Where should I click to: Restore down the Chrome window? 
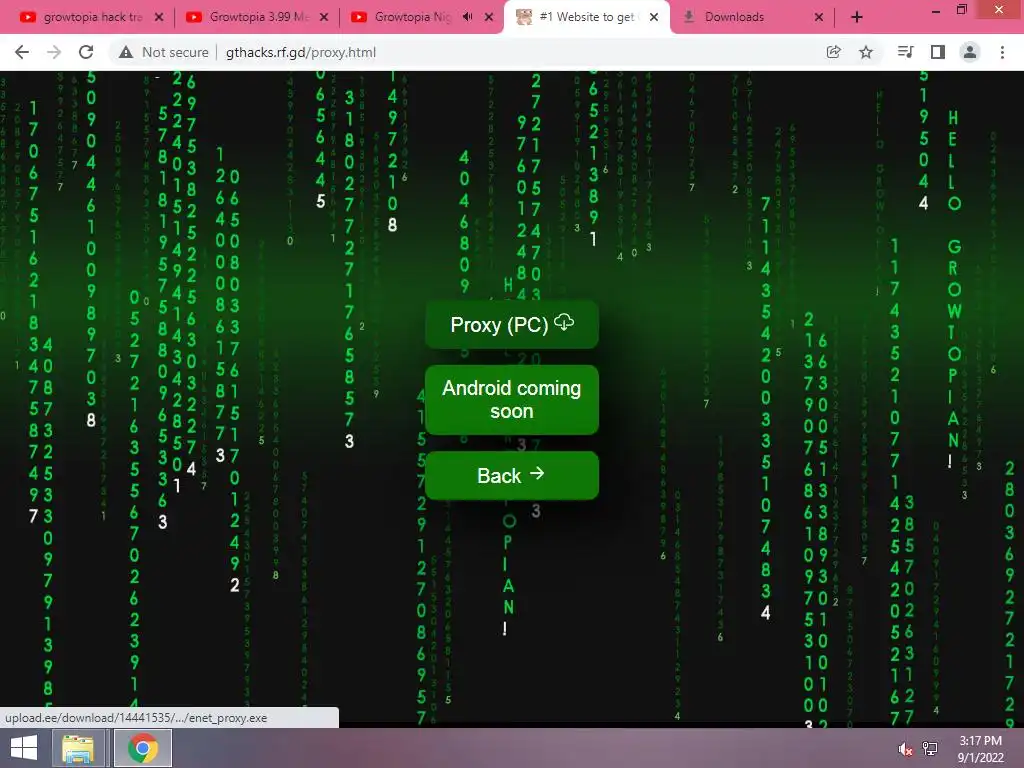962,10
